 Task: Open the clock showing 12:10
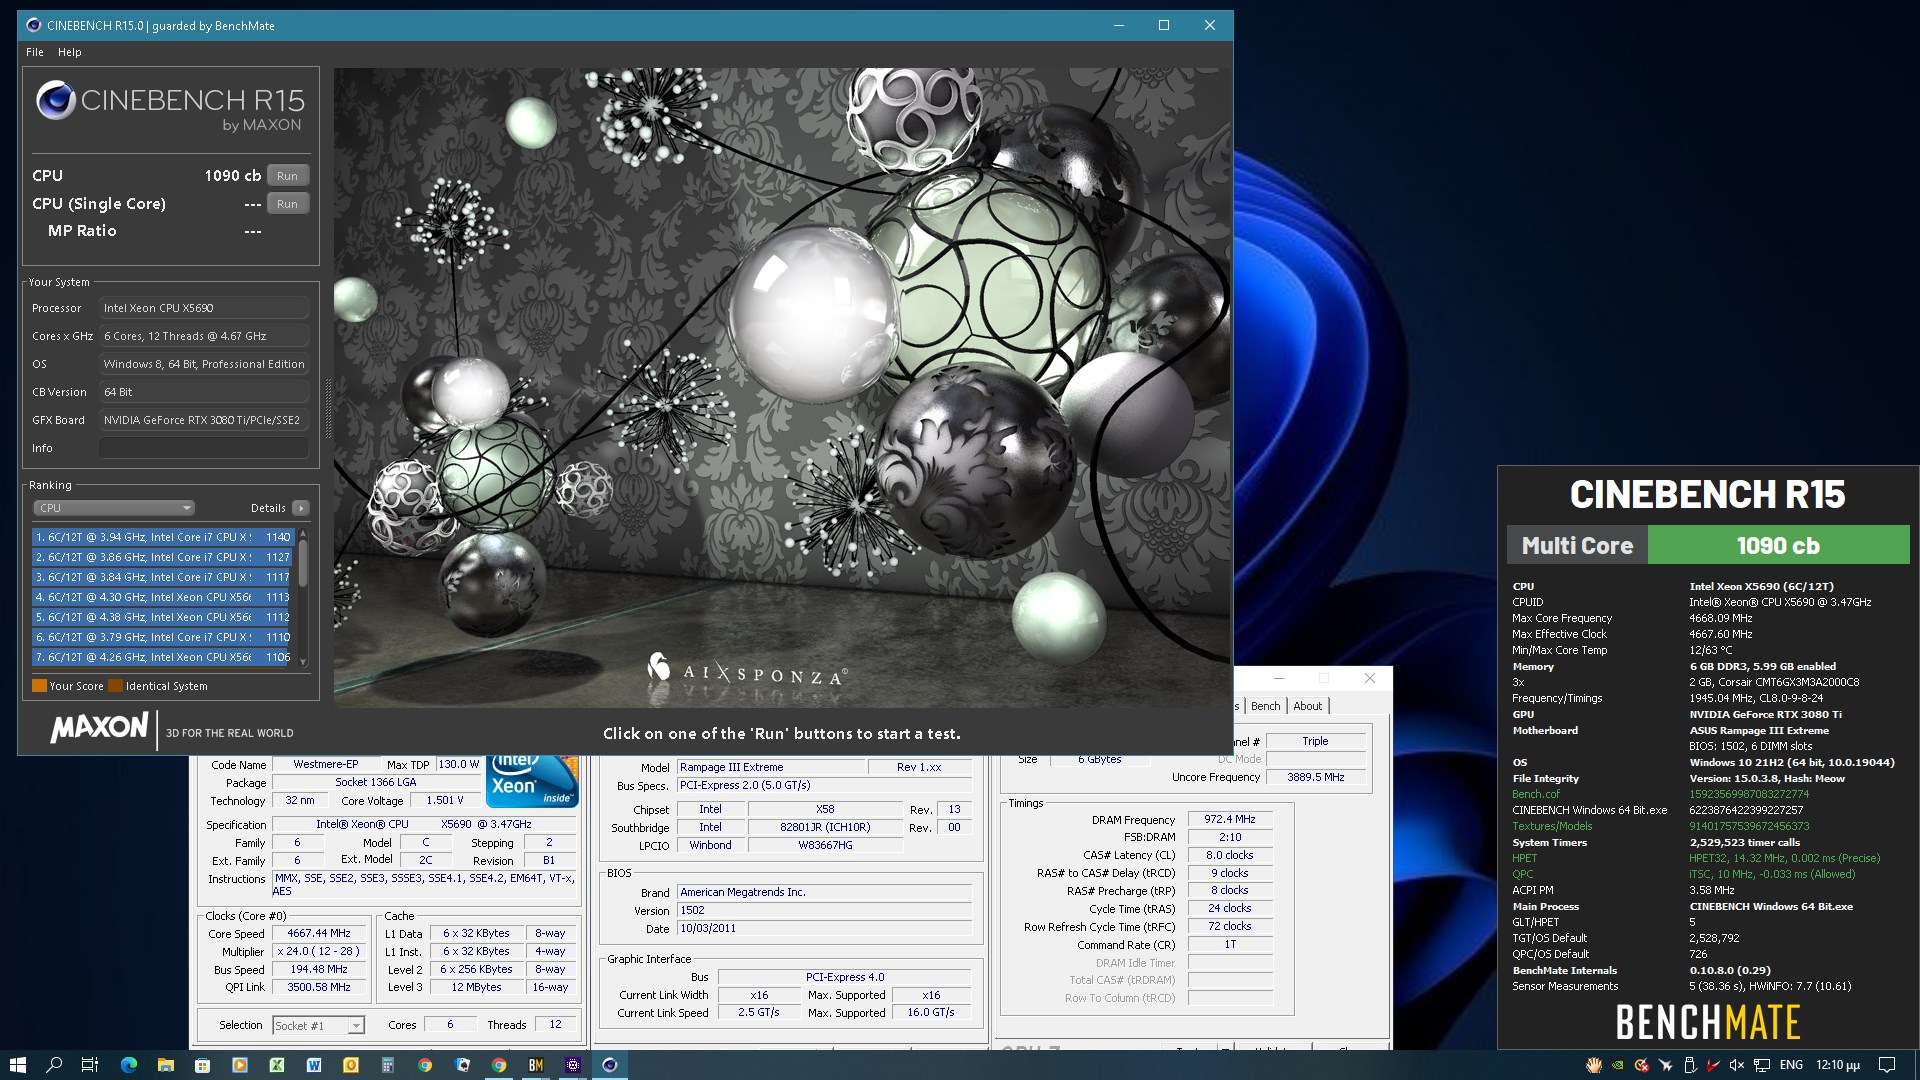coord(1838,1065)
